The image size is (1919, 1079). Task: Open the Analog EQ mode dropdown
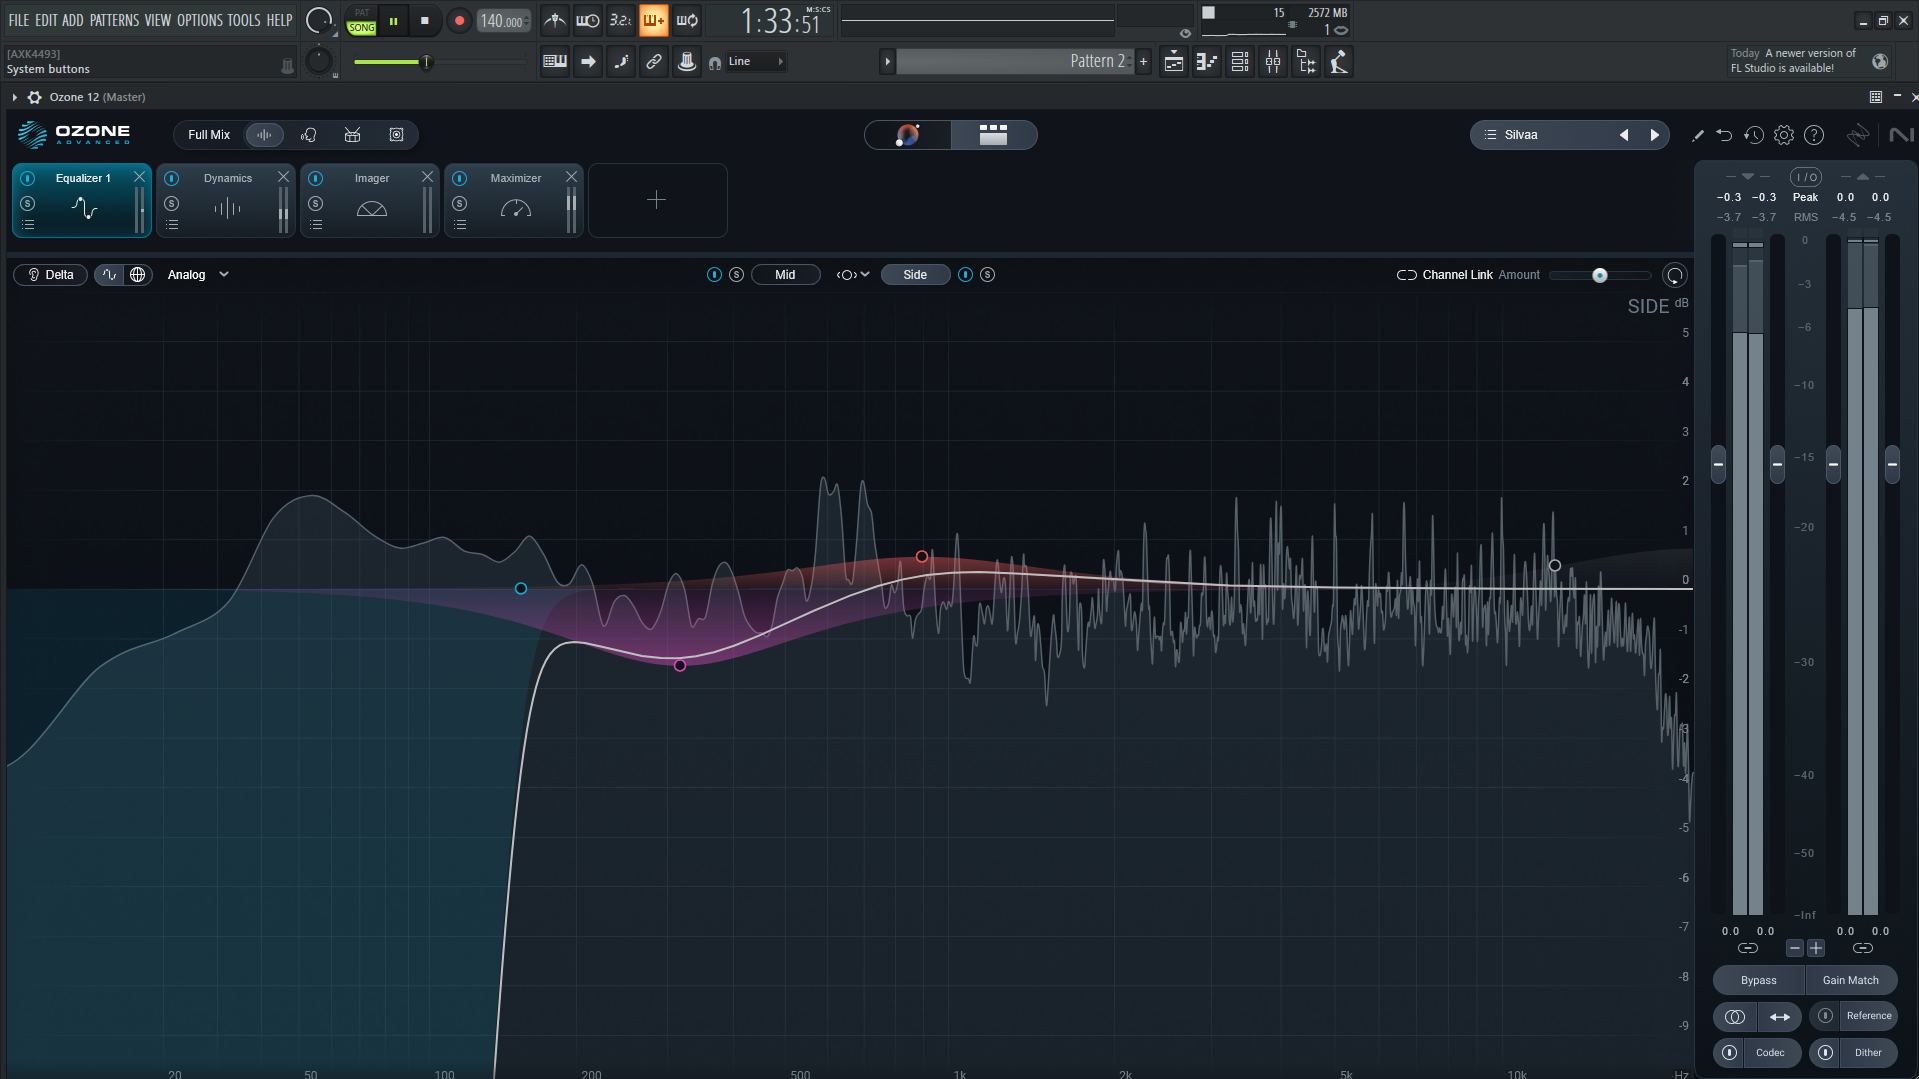(x=197, y=274)
